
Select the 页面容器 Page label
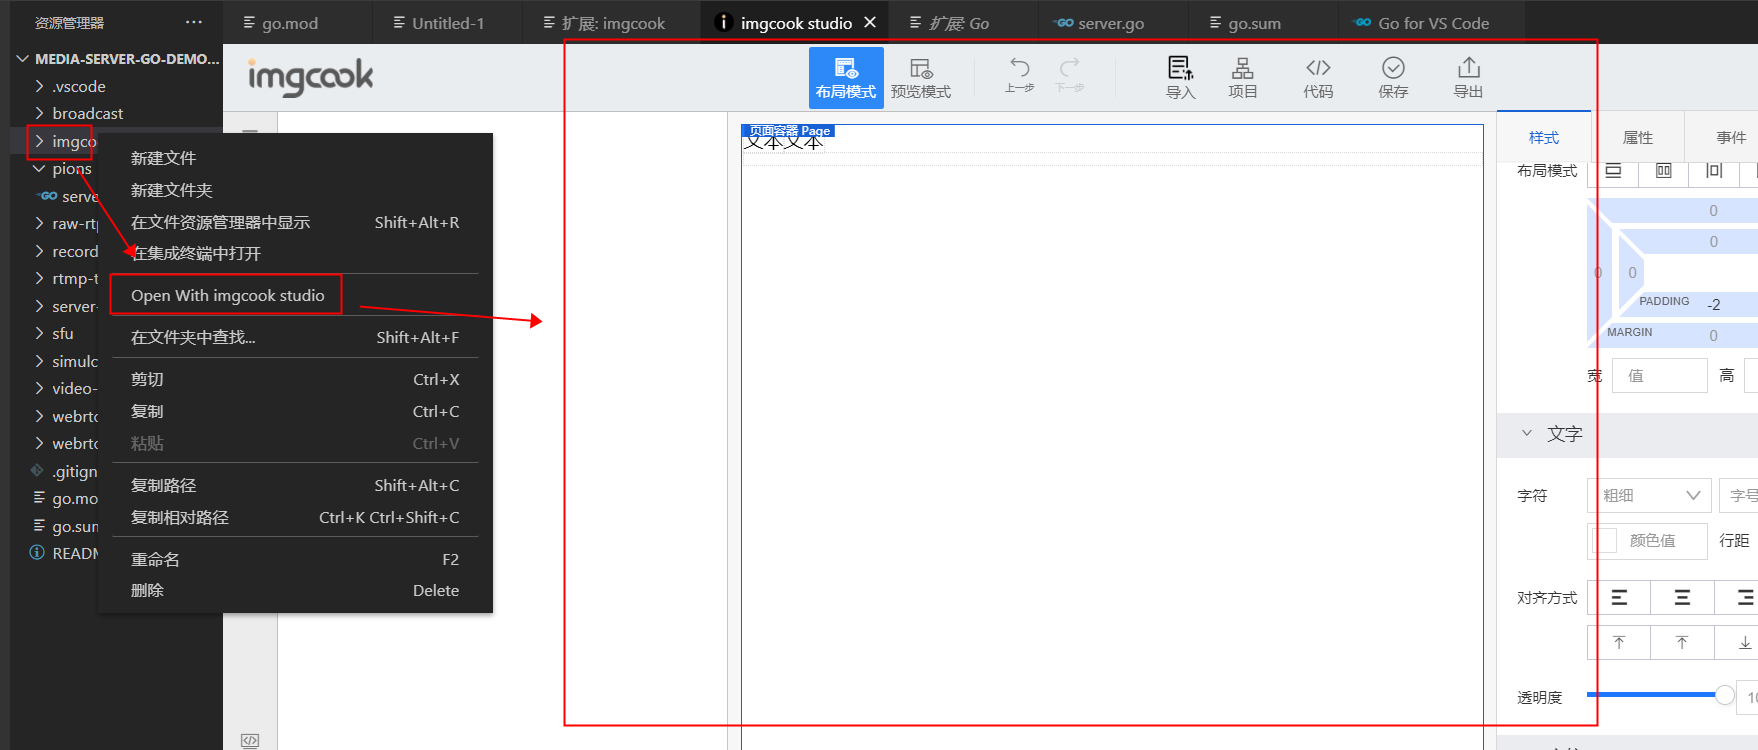790,131
